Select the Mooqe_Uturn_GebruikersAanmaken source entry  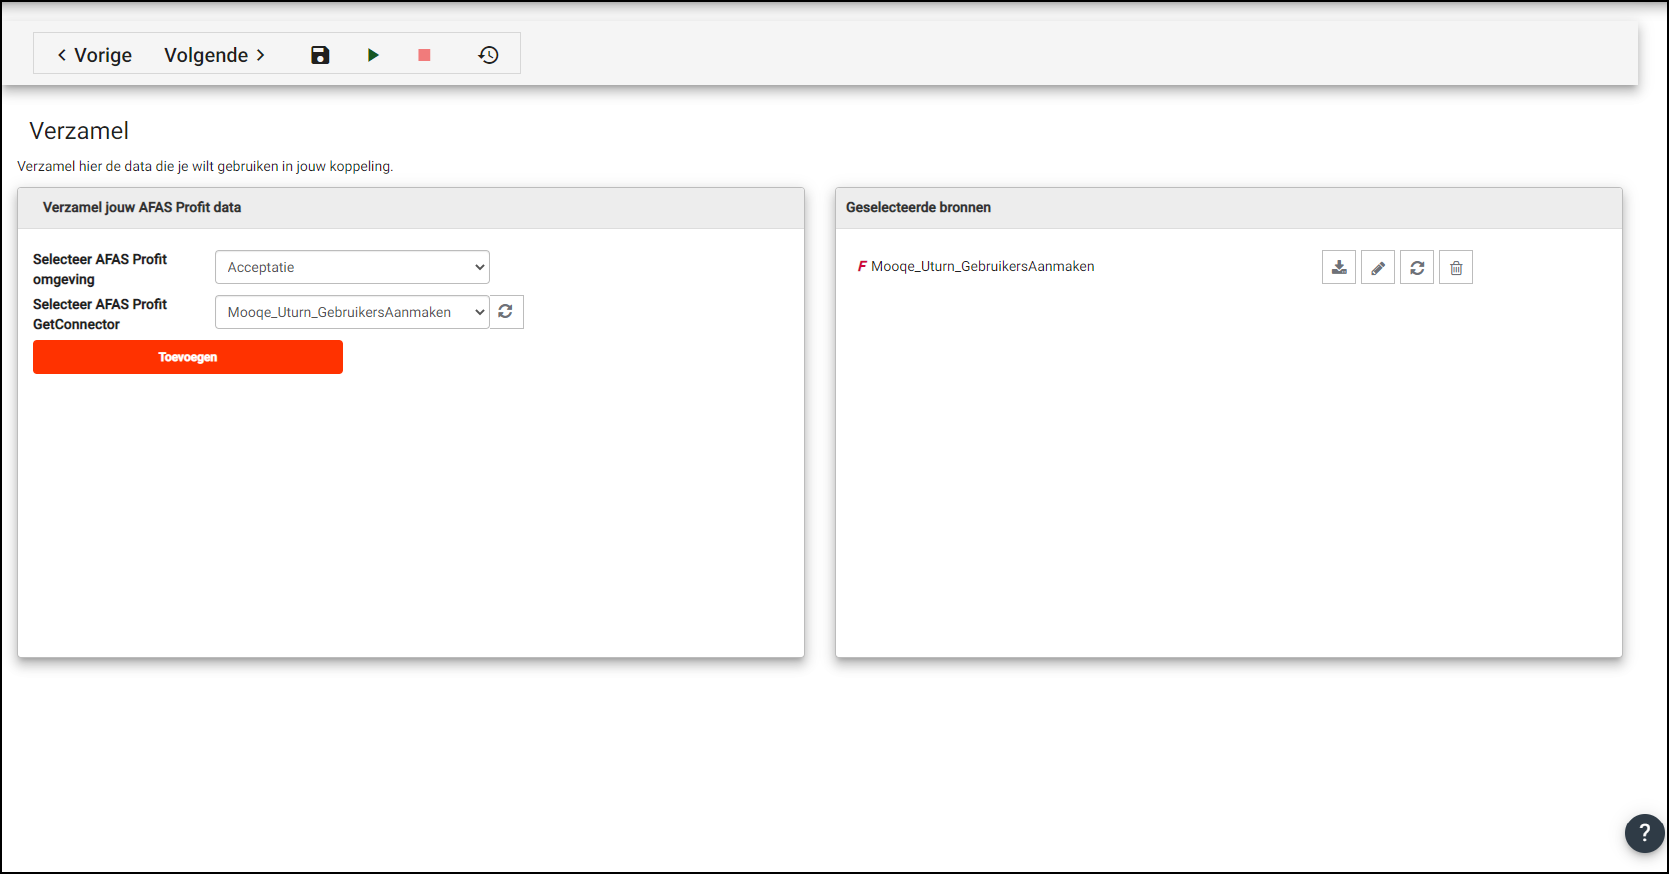982,267
